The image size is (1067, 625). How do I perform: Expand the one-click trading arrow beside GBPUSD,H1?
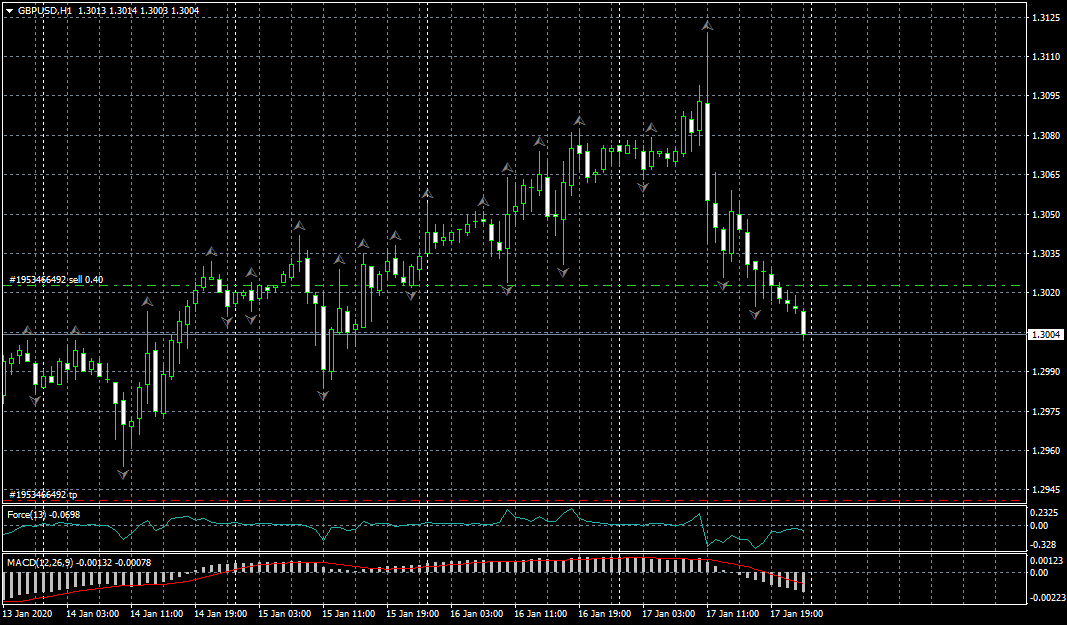tap(10, 11)
